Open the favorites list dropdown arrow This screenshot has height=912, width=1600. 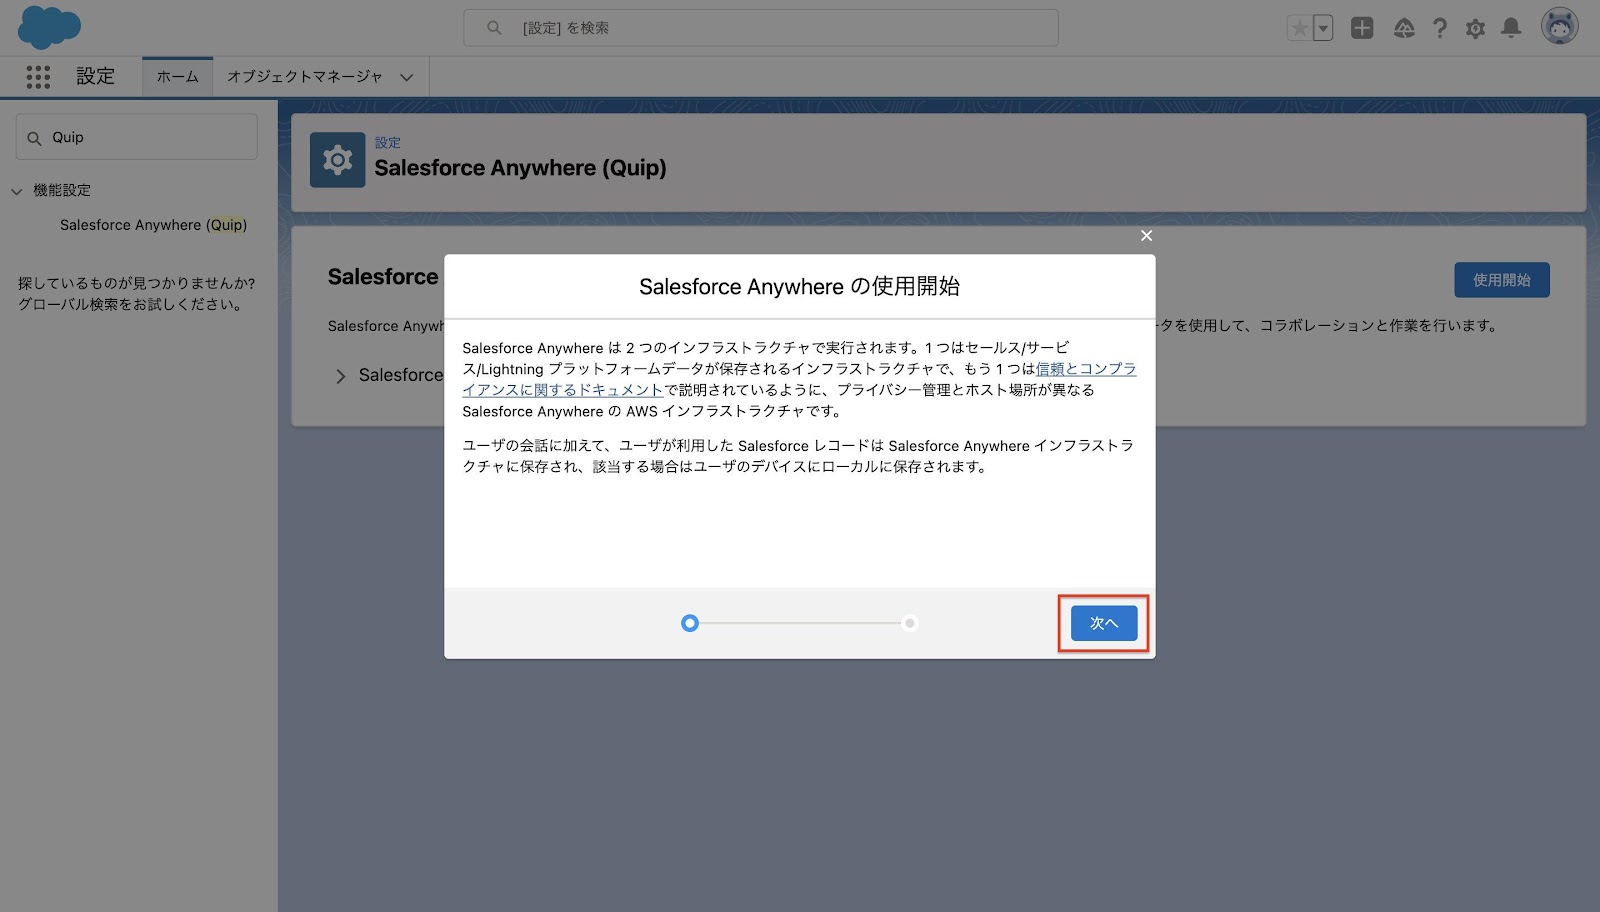pyautogui.click(x=1323, y=28)
